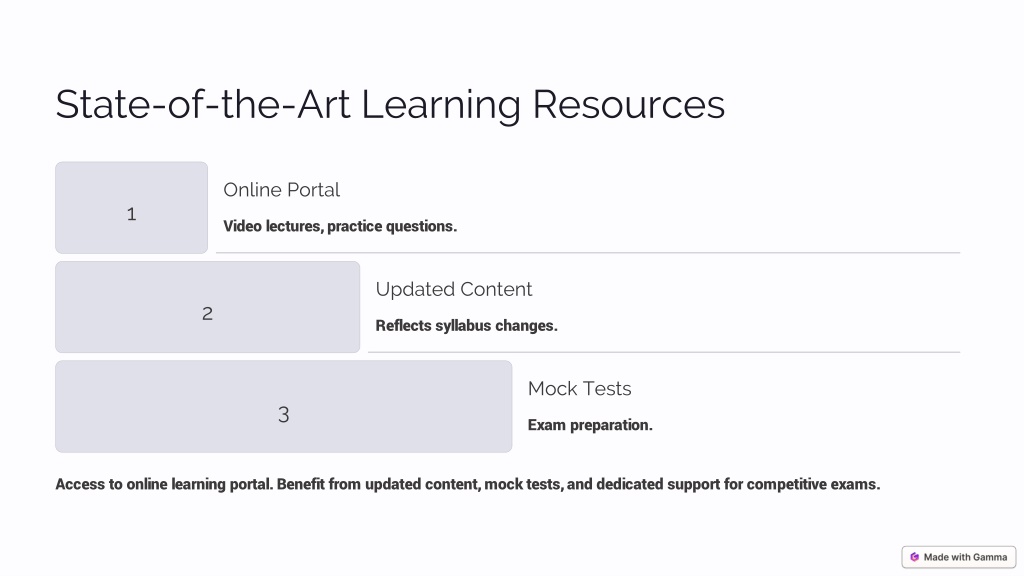Image resolution: width=1024 pixels, height=576 pixels.
Task: Select the Updated Content heading
Action: [x=454, y=289]
